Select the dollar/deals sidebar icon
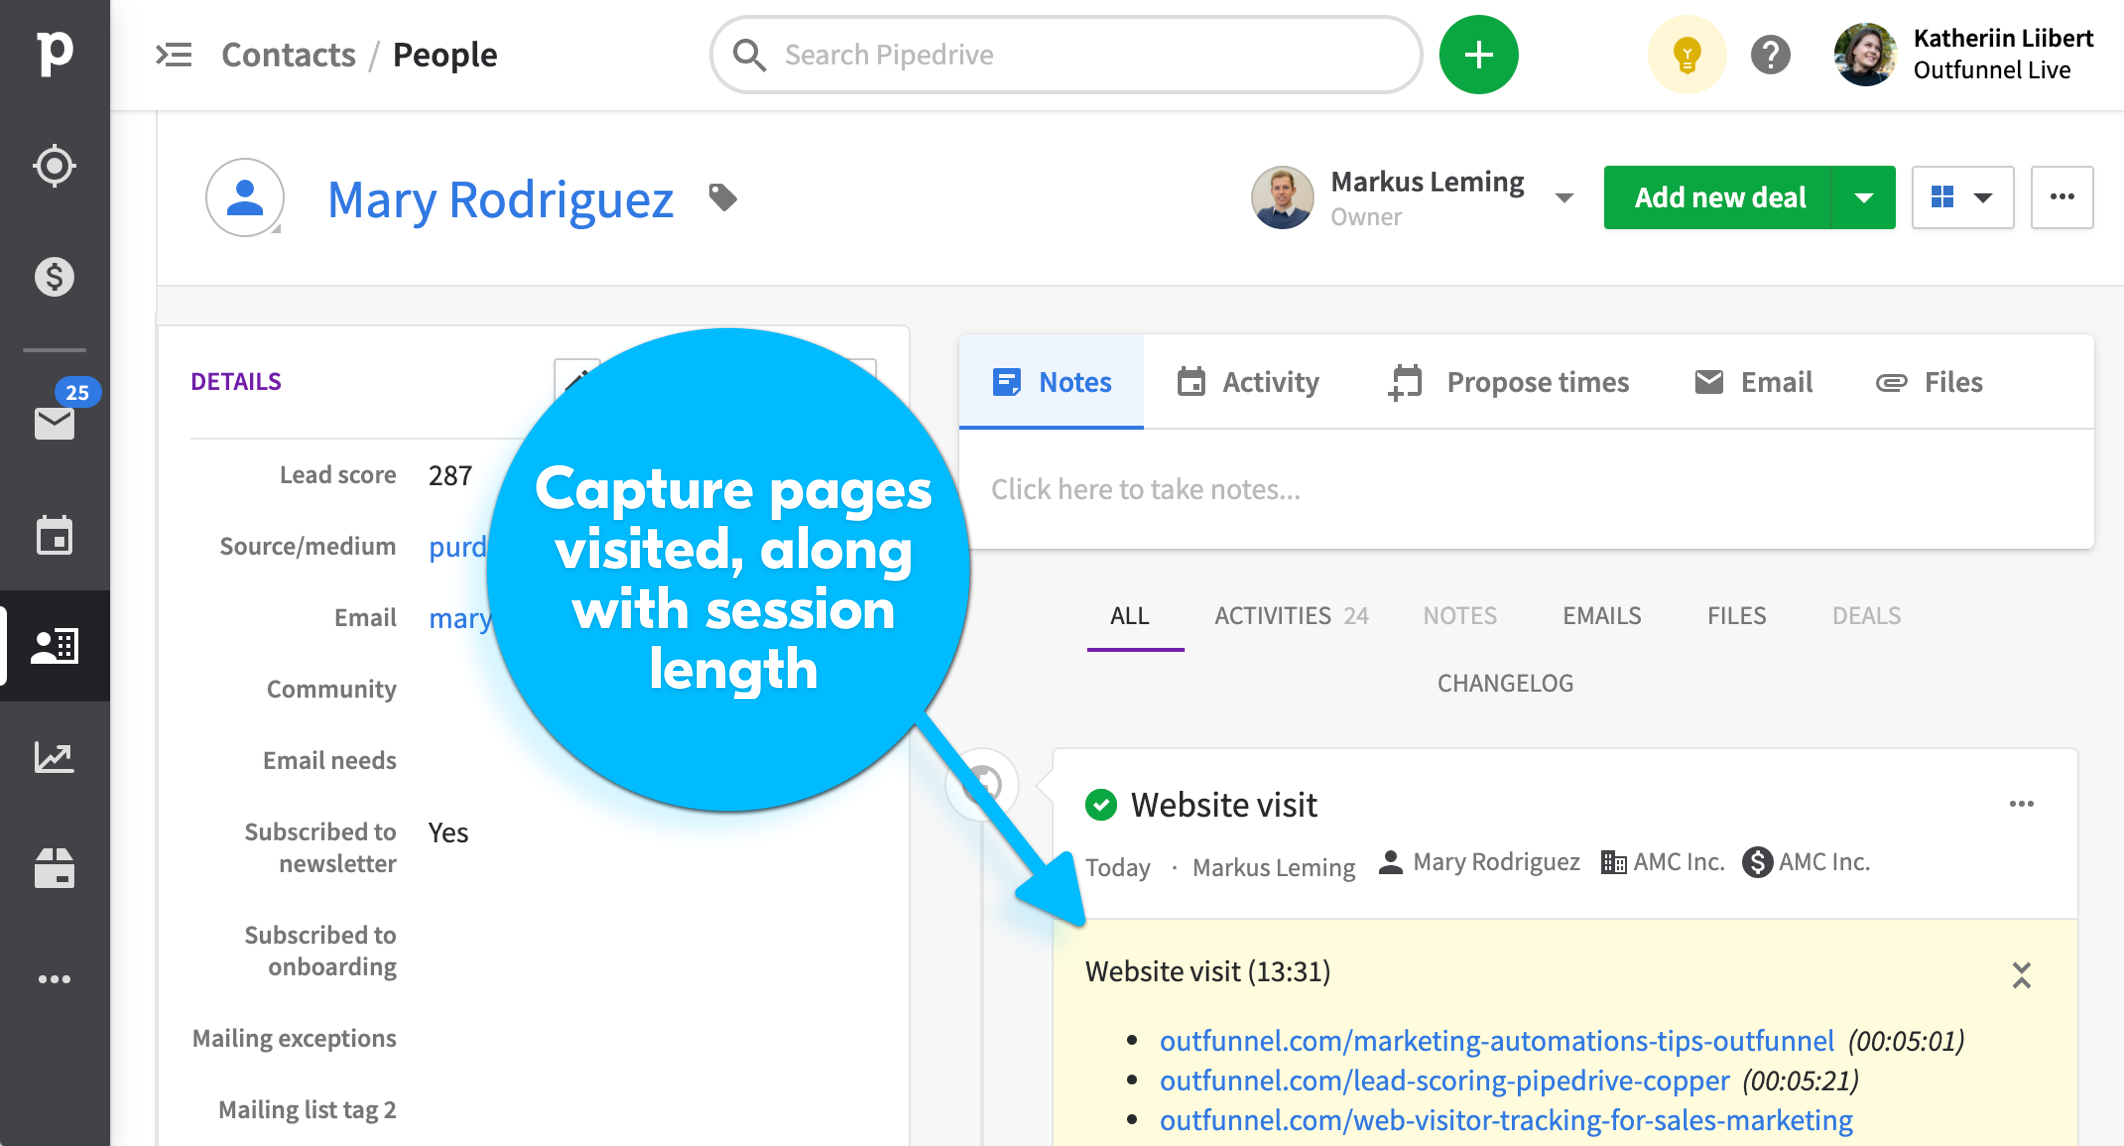Viewport: 2124px width, 1146px height. (x=55, y=277)
